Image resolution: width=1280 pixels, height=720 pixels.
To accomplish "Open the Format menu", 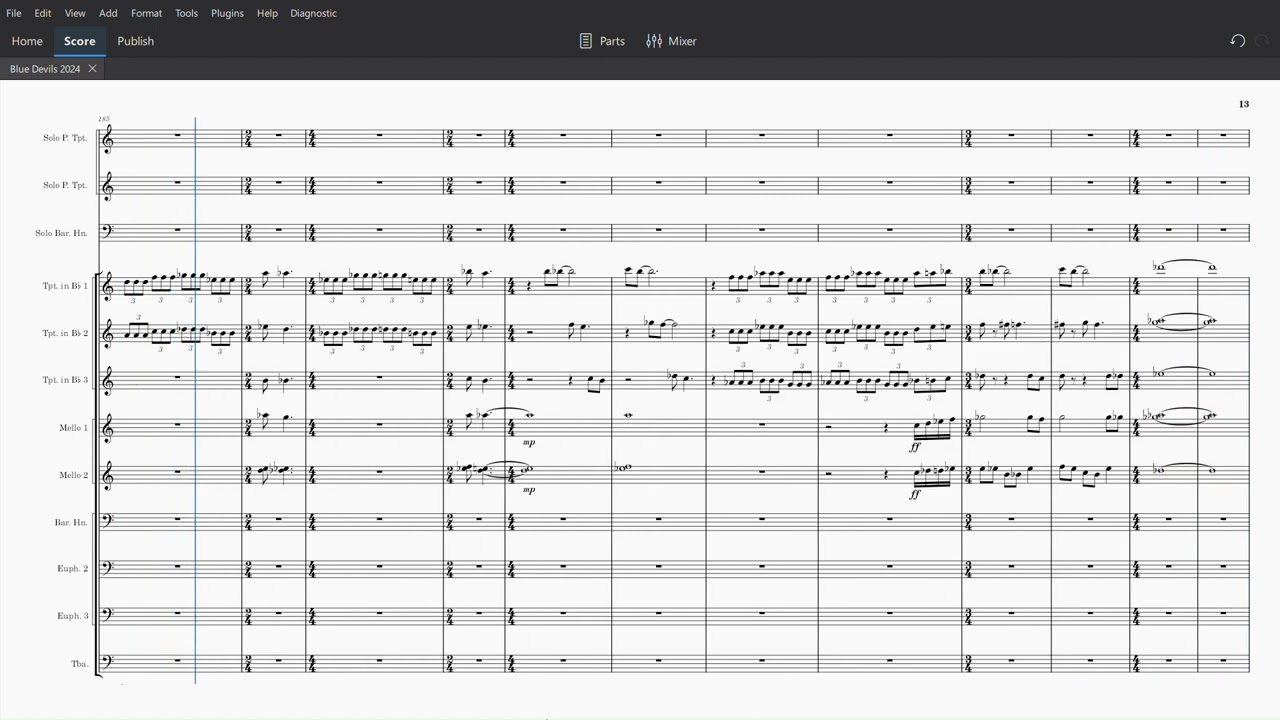I will (x=146, y=13).
